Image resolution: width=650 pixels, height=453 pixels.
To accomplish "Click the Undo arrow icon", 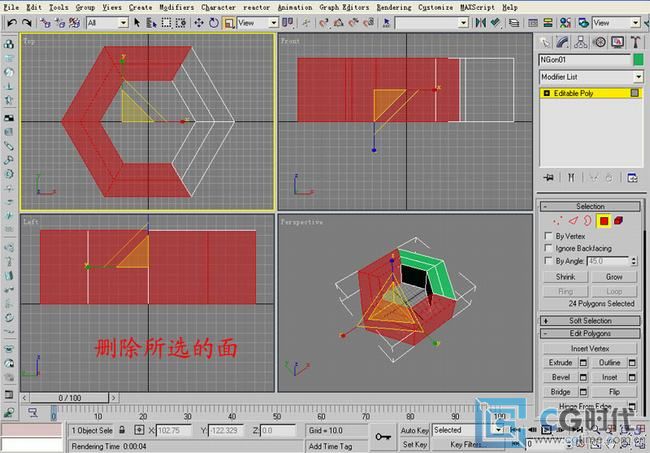I will pos(12,22).
